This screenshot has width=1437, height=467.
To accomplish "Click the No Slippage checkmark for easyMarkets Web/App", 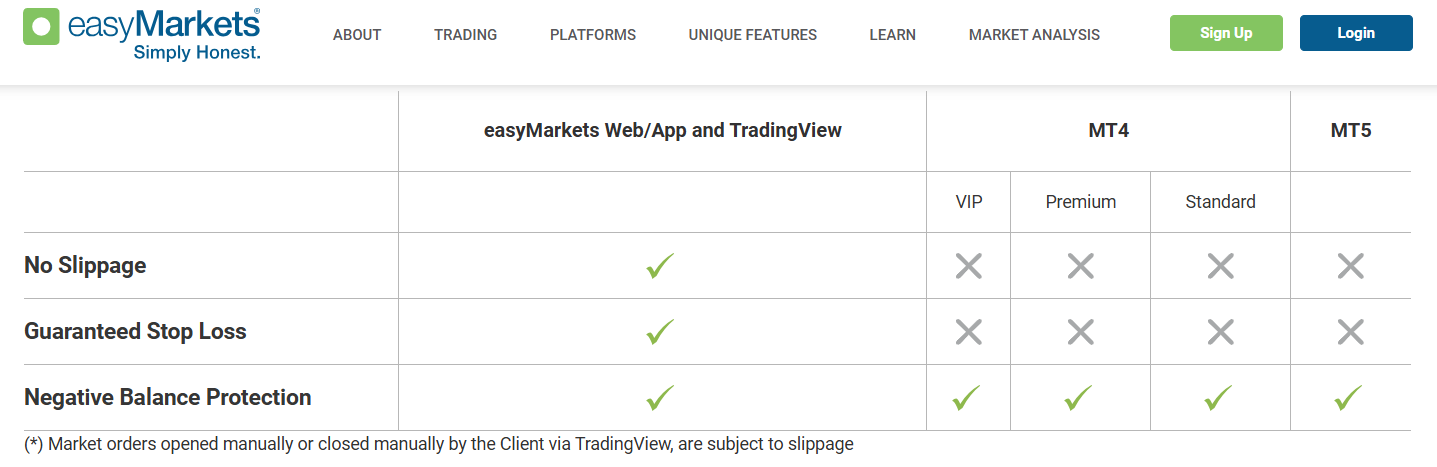I will [660, 266].
